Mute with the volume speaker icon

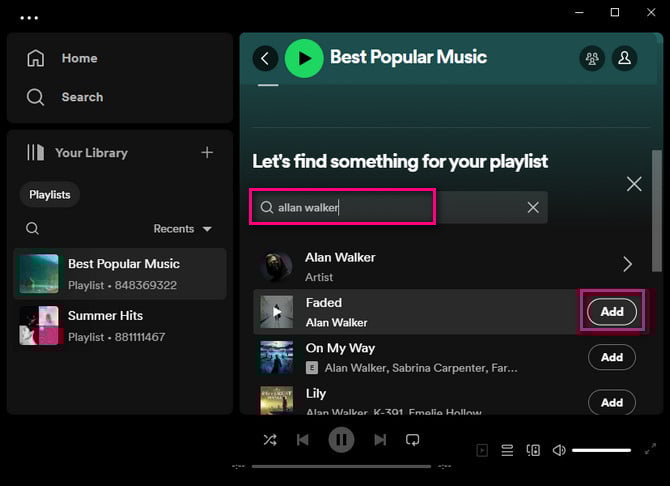click(559, 450)
